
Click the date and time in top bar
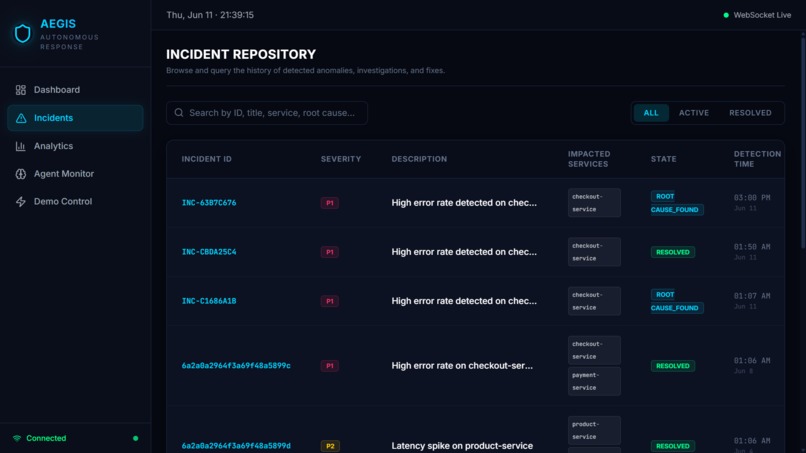pyautogui.click(x=210, y=15)
